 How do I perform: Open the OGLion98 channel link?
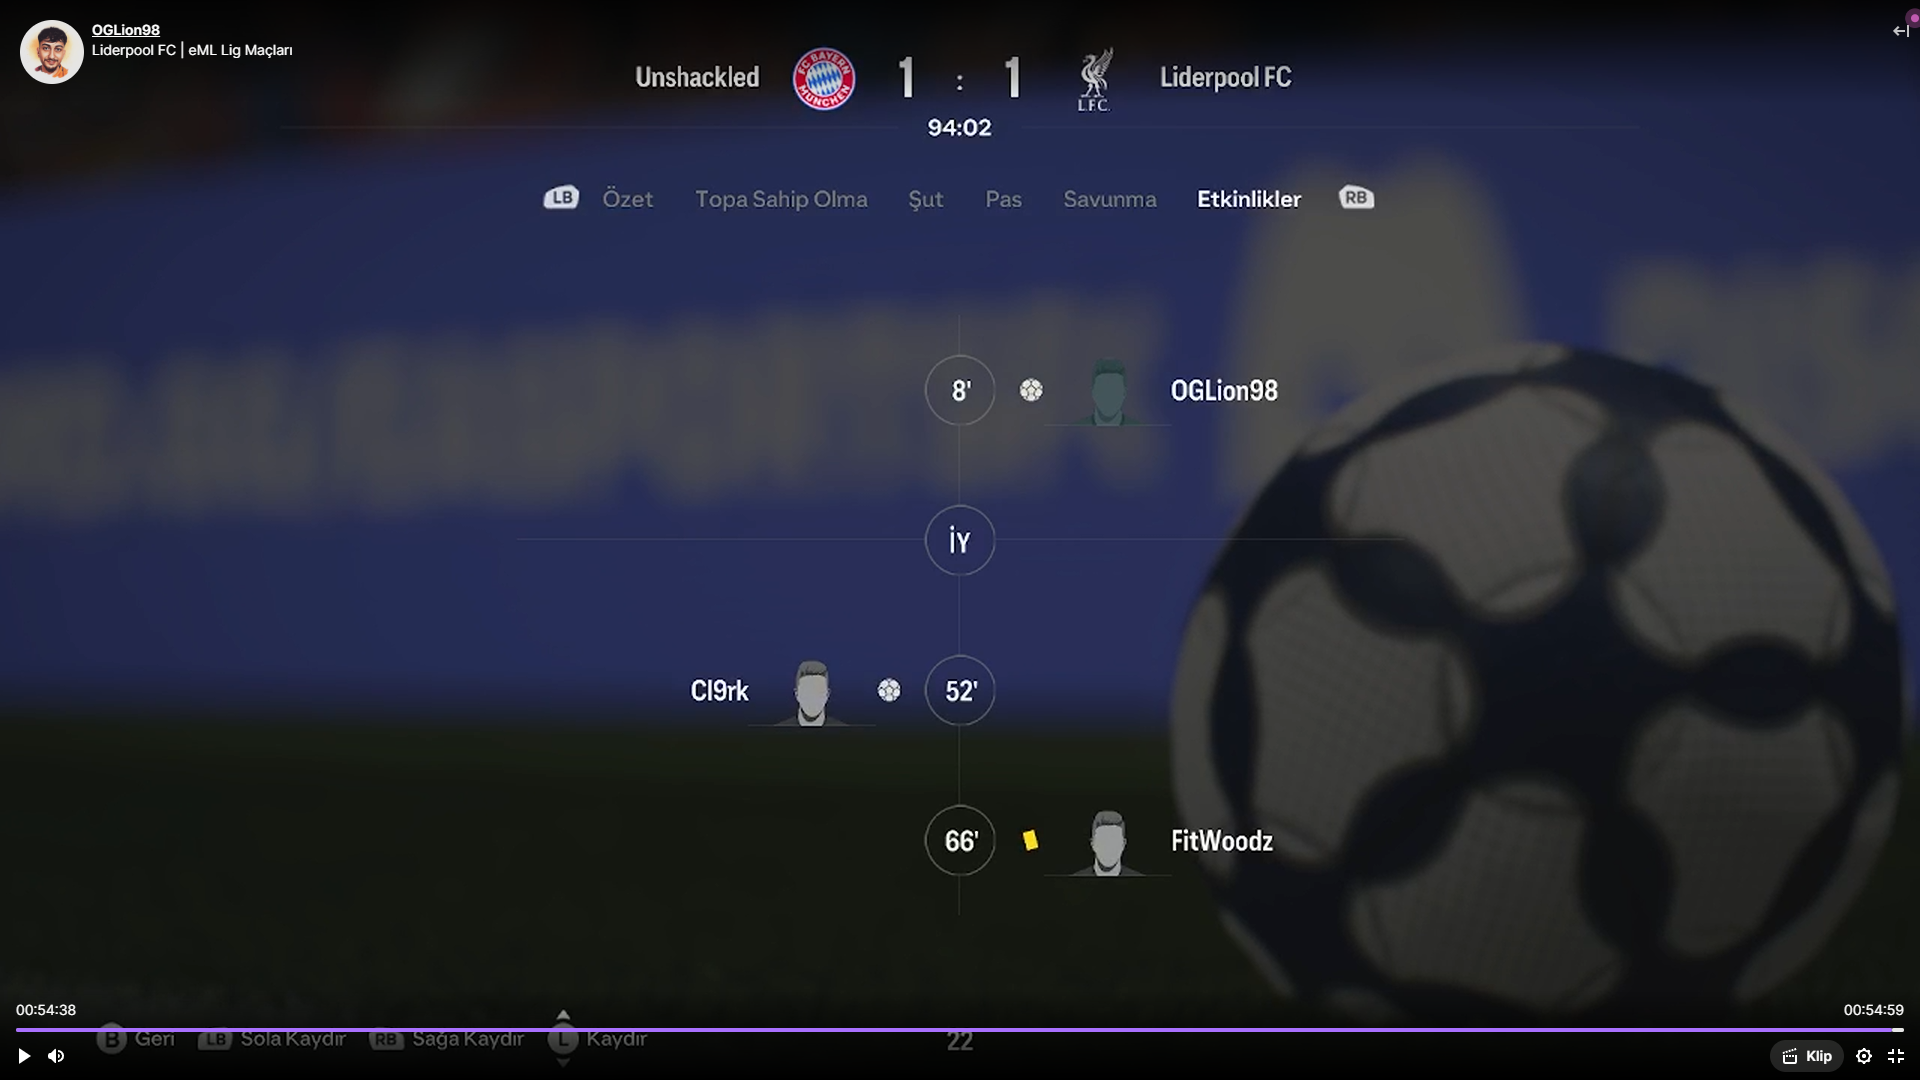[126, 30]
